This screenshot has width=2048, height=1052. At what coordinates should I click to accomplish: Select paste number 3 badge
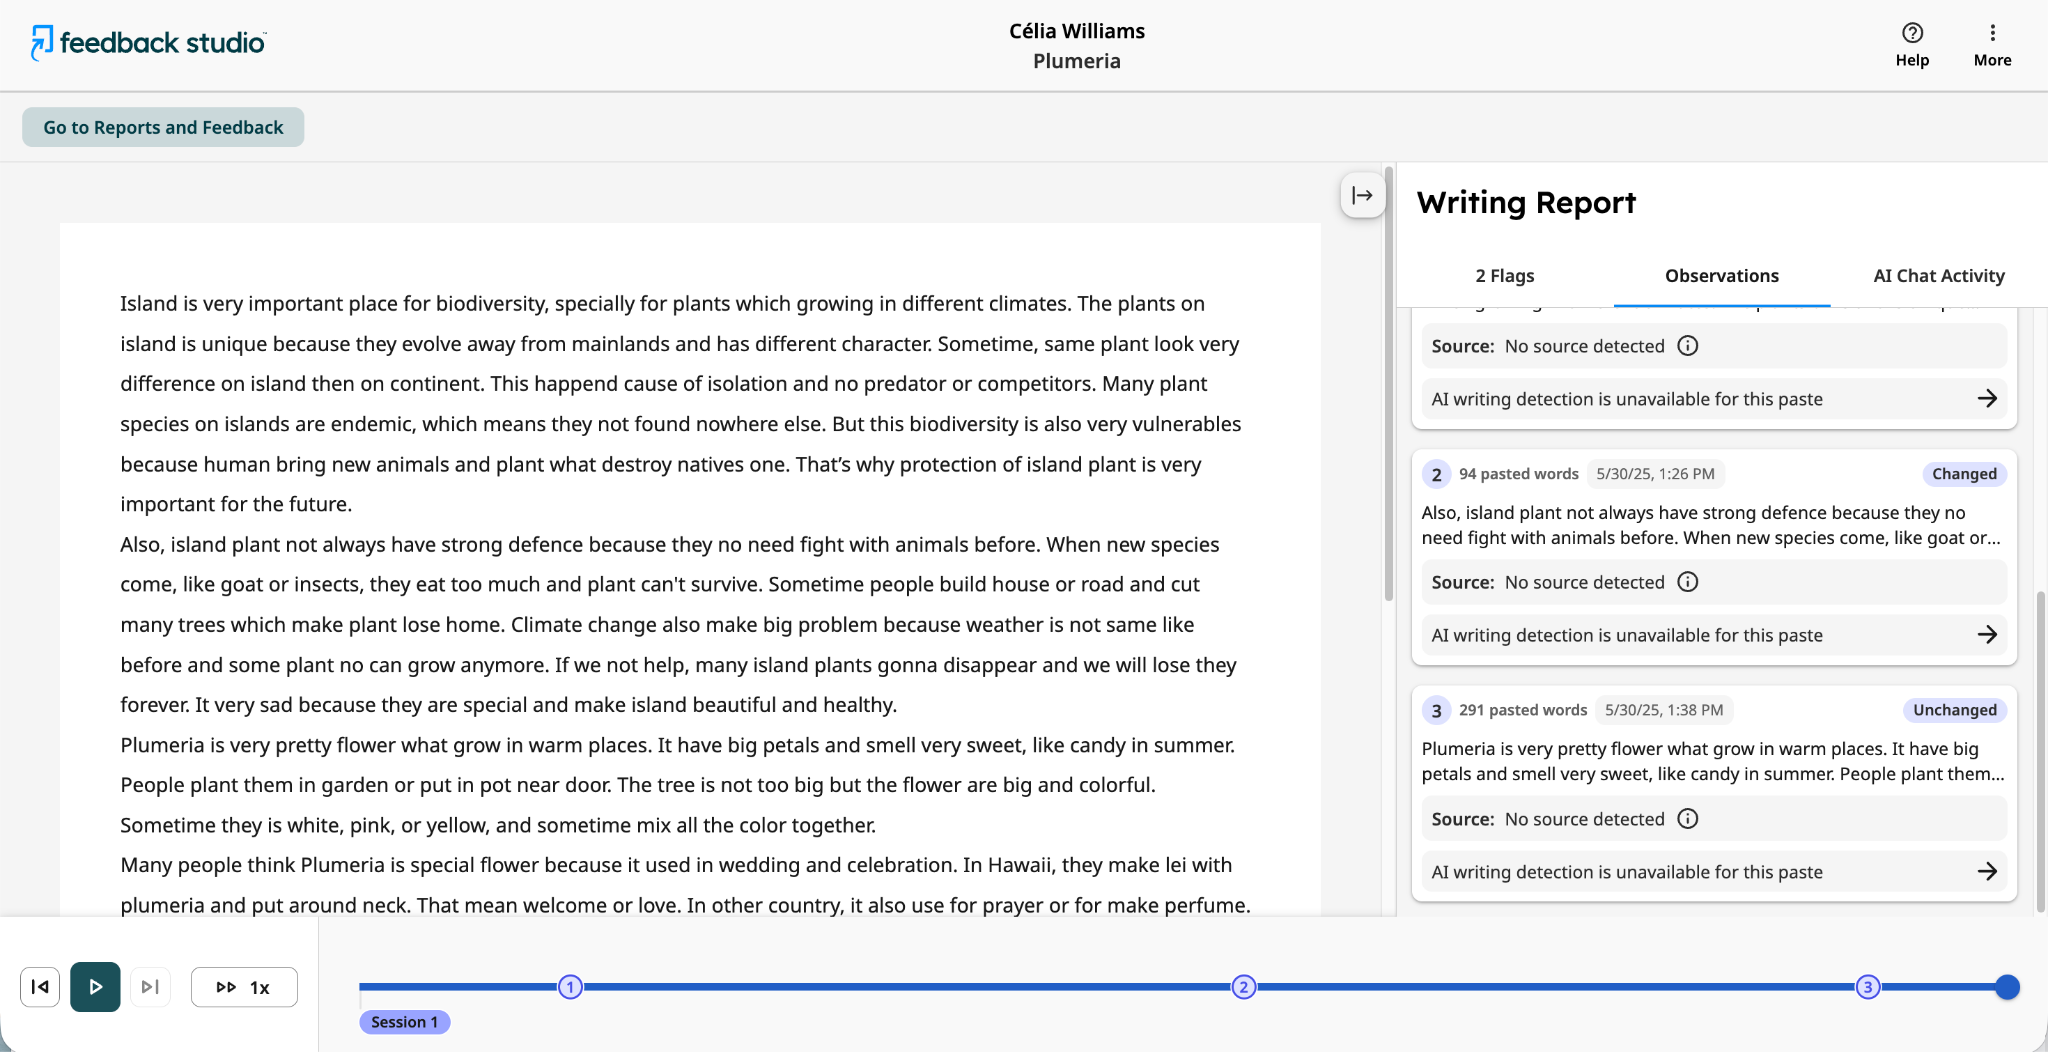(x=1436, y=710)
